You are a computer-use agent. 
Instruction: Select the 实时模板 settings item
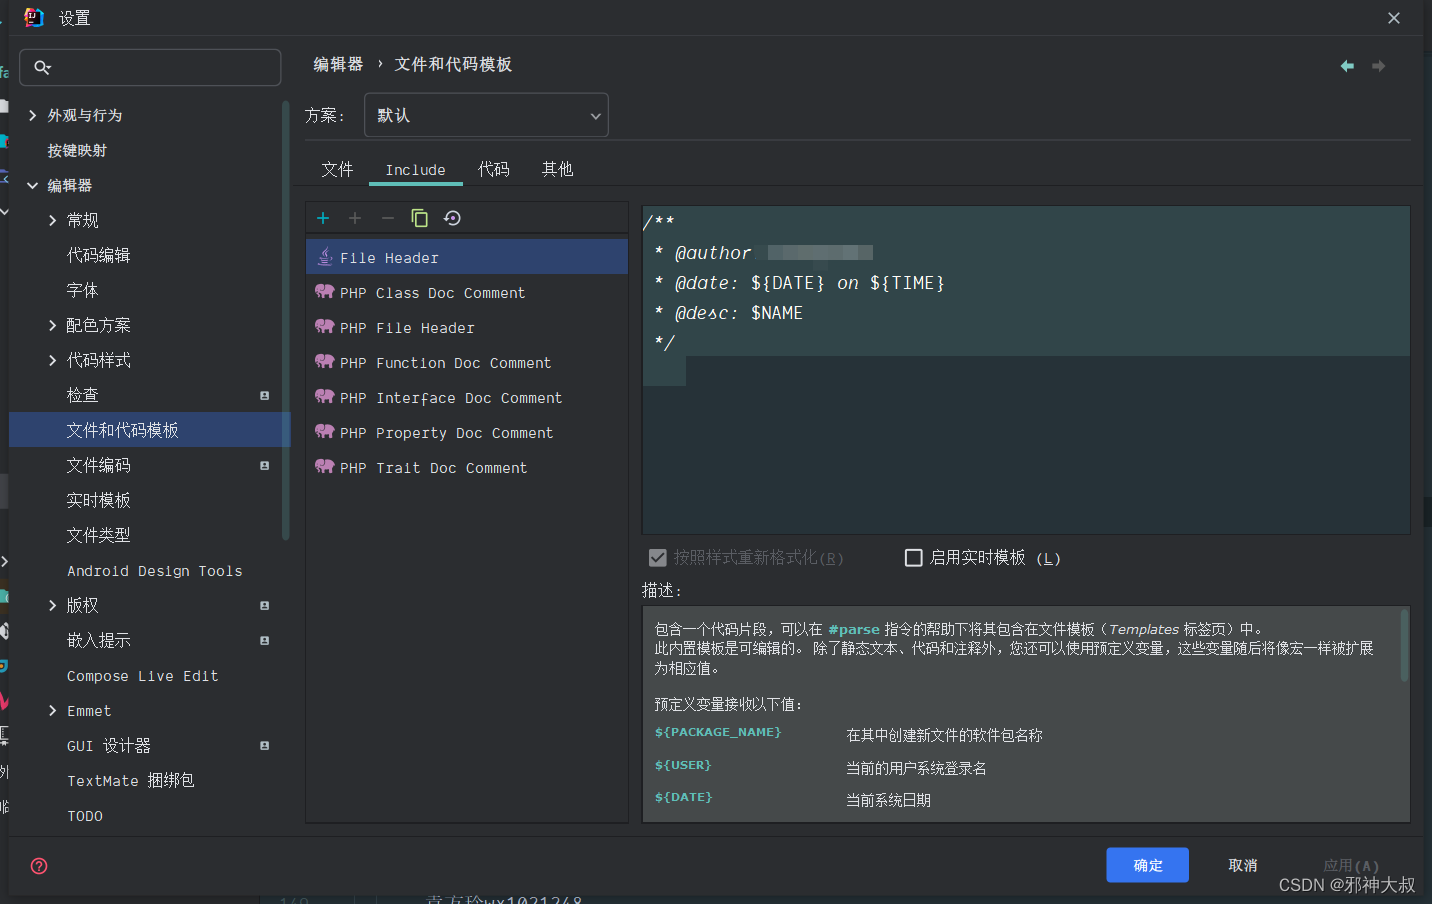(99, 501)
